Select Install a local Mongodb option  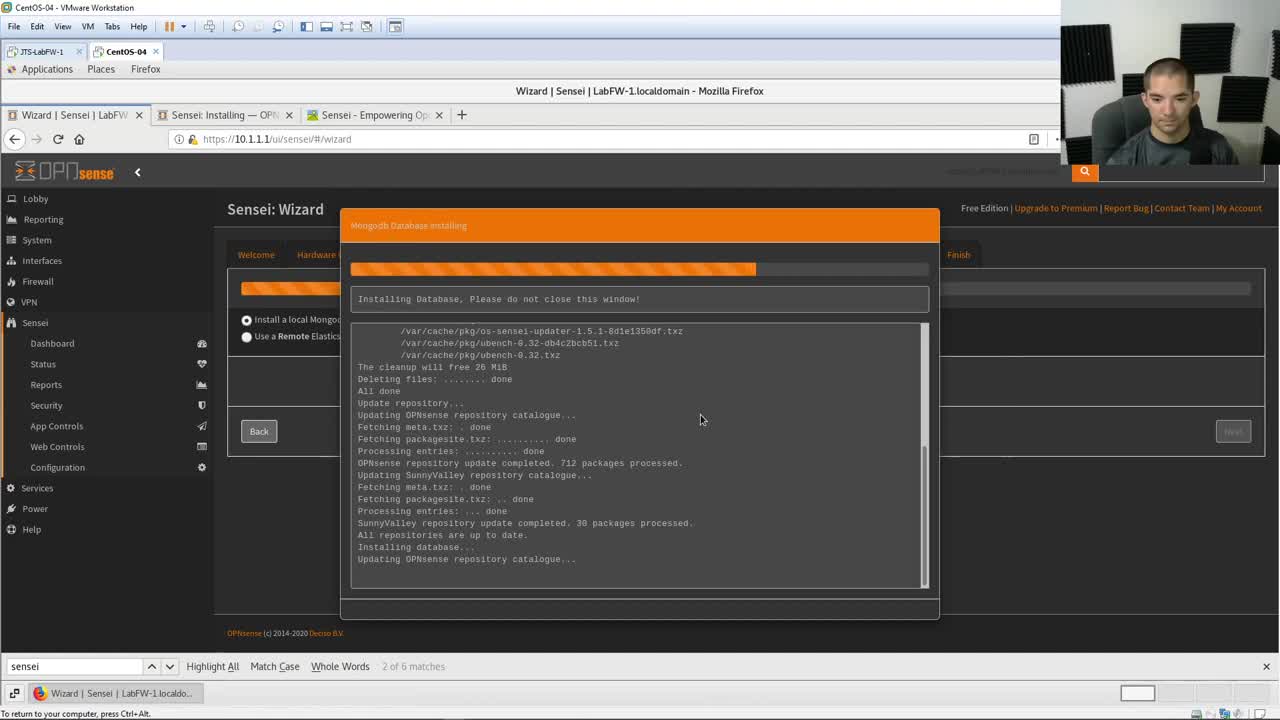tap(246, 320)
